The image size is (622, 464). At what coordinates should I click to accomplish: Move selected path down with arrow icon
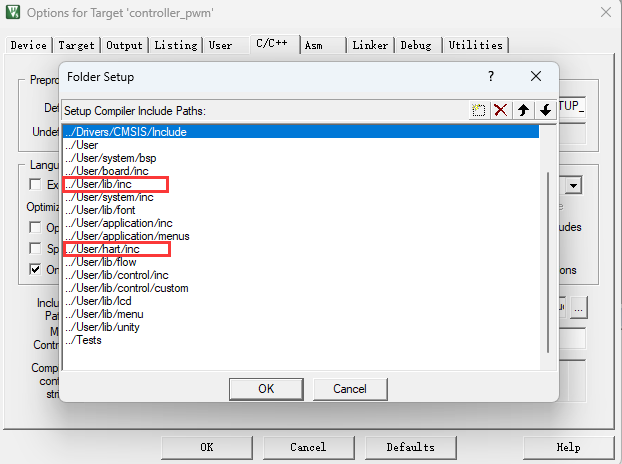coord(545,110)
